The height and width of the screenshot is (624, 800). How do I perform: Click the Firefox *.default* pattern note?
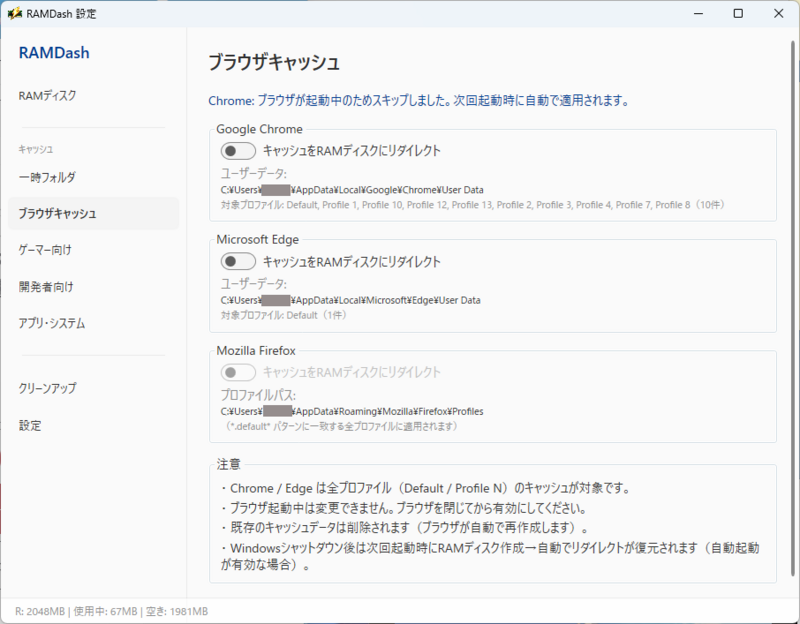tap(341, 426)
